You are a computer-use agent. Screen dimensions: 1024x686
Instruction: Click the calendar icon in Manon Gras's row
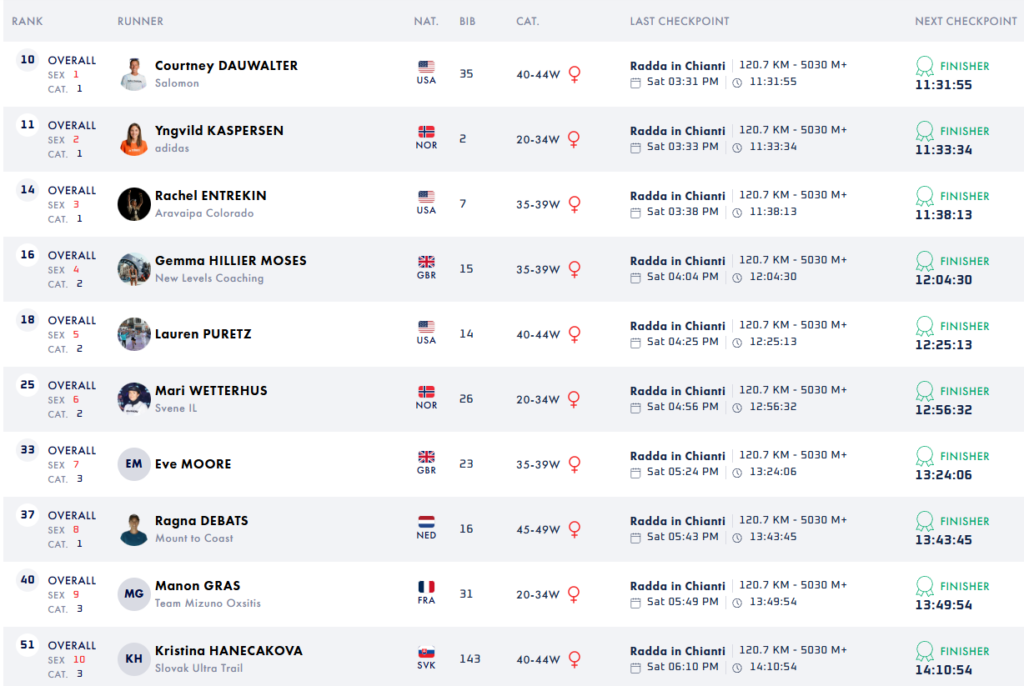coord(635,602)
